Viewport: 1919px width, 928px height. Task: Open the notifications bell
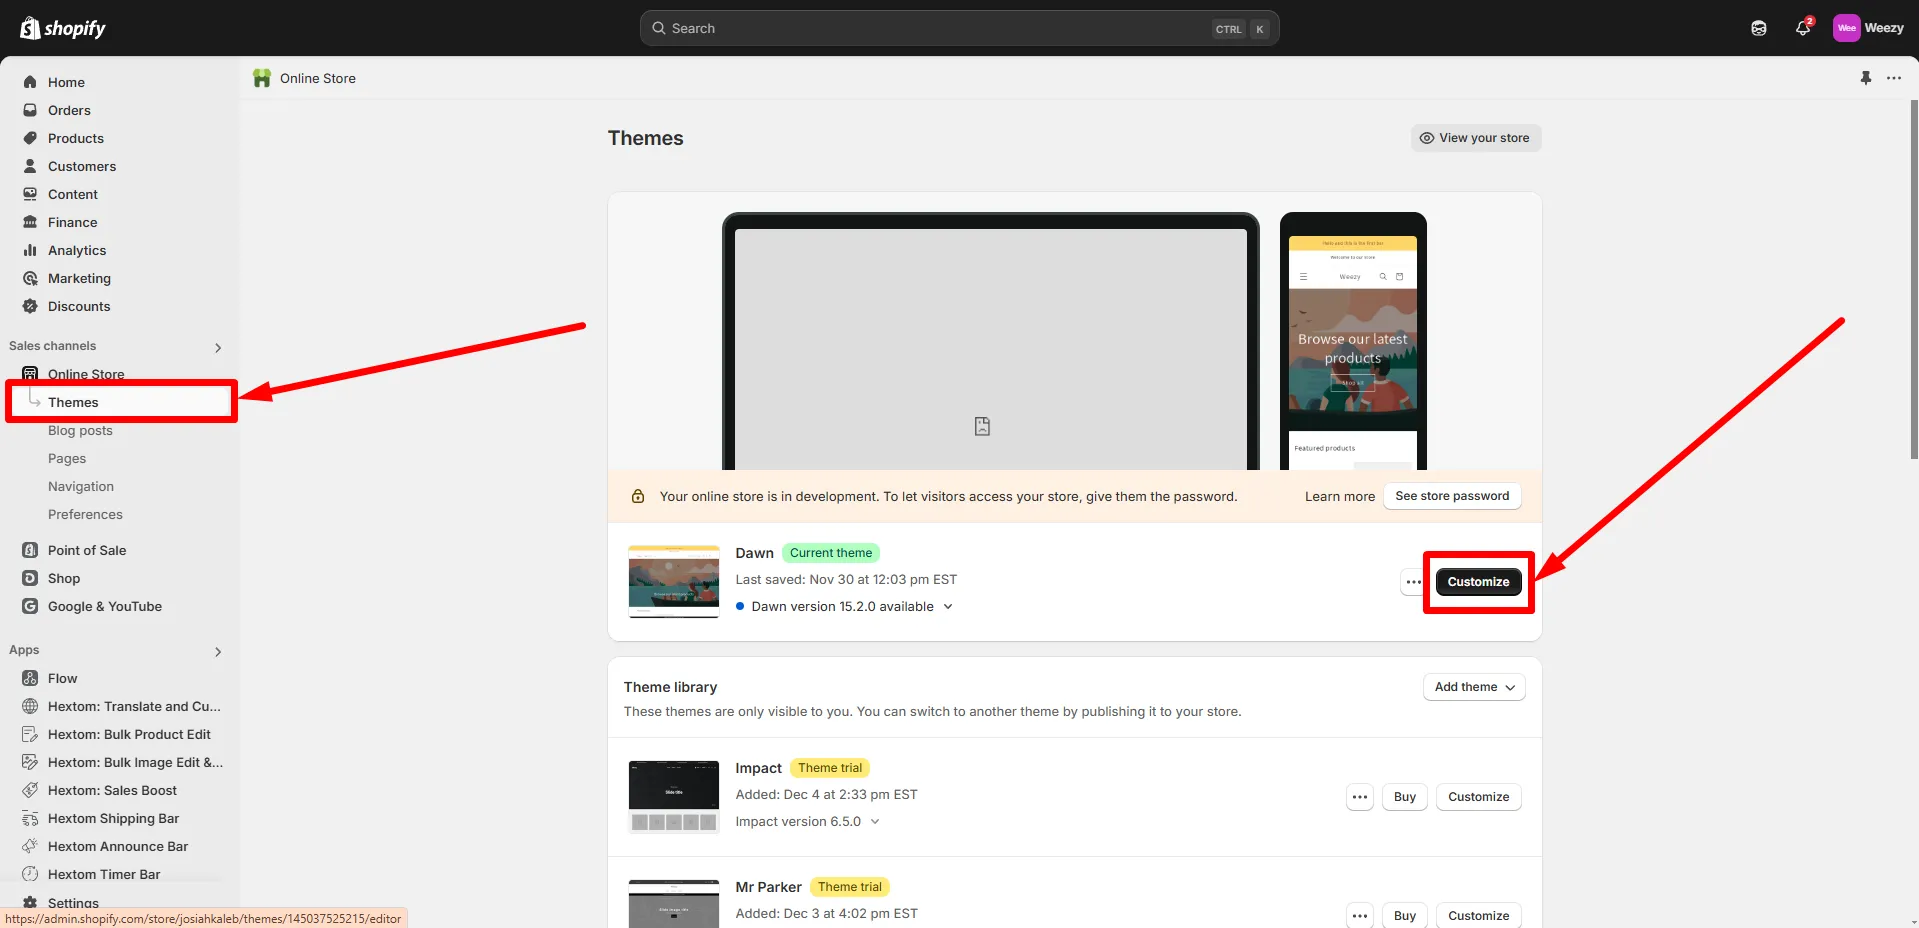[1803, 28]
